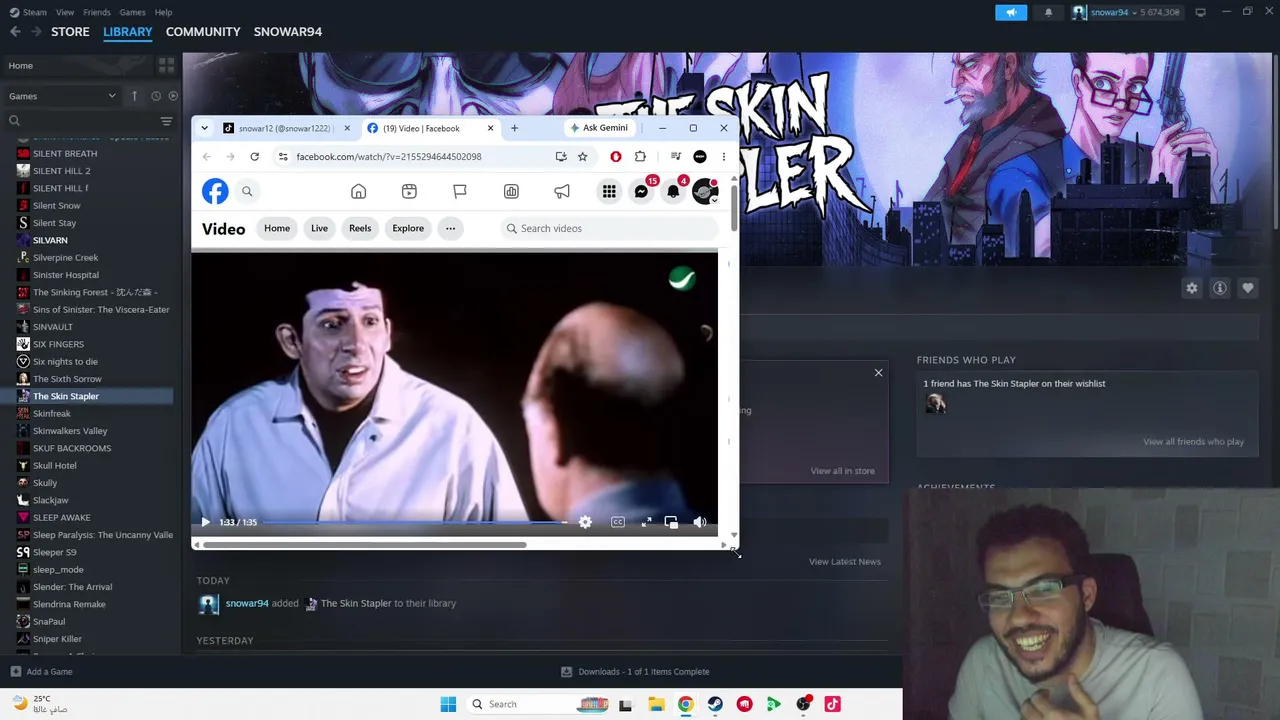Play the Facebook video
Screen dimensions: 1280x720
(x=205, y=522)
